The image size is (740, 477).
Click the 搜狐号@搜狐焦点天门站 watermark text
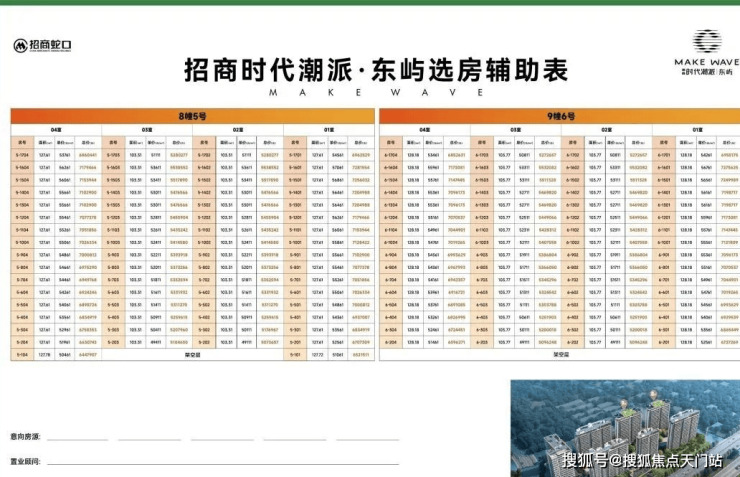point(642,460)
